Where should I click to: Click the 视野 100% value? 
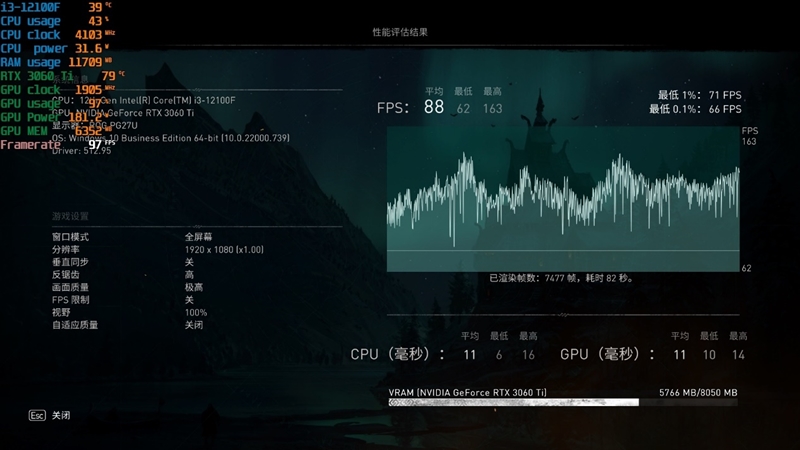pos(196,313)
